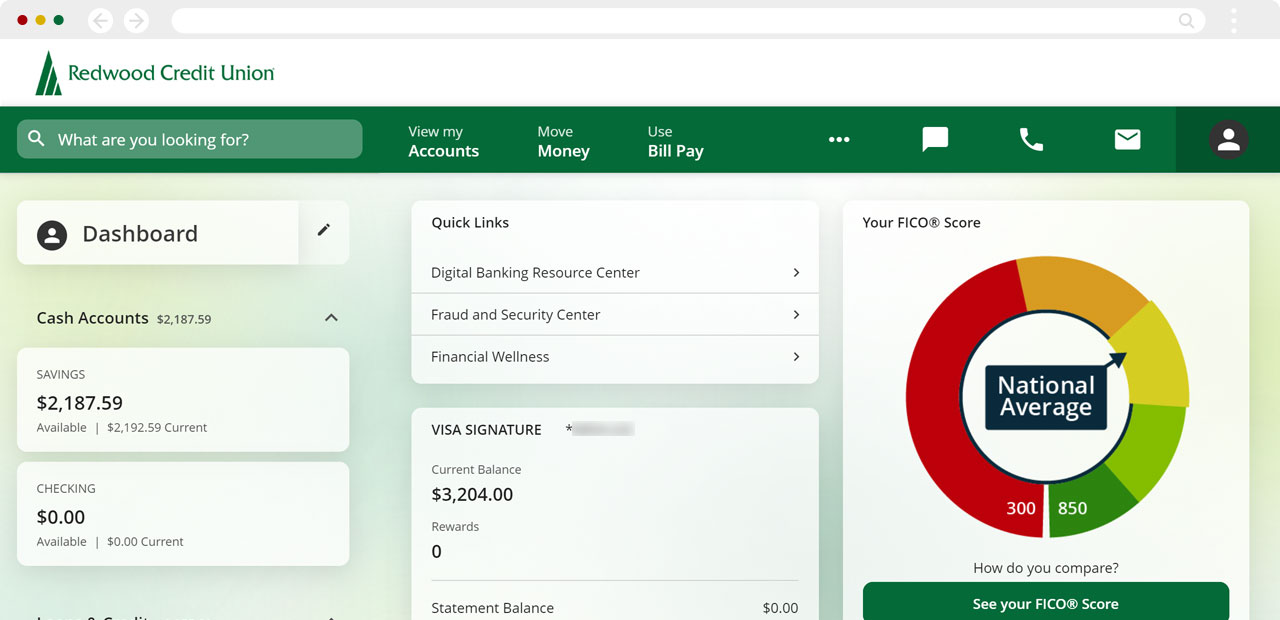Open the mail envelope icon

pos(1127,140)
